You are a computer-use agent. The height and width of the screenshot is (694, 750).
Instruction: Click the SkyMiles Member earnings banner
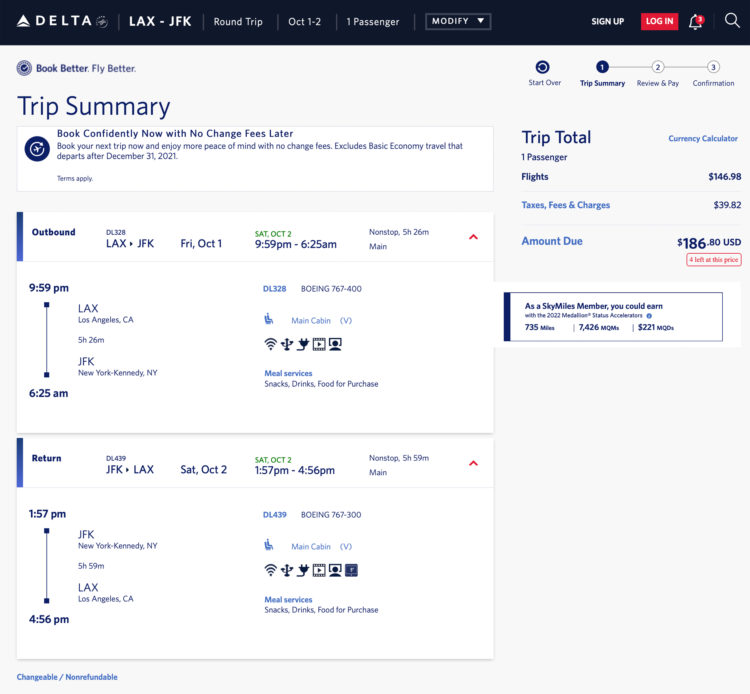(613, 317)
